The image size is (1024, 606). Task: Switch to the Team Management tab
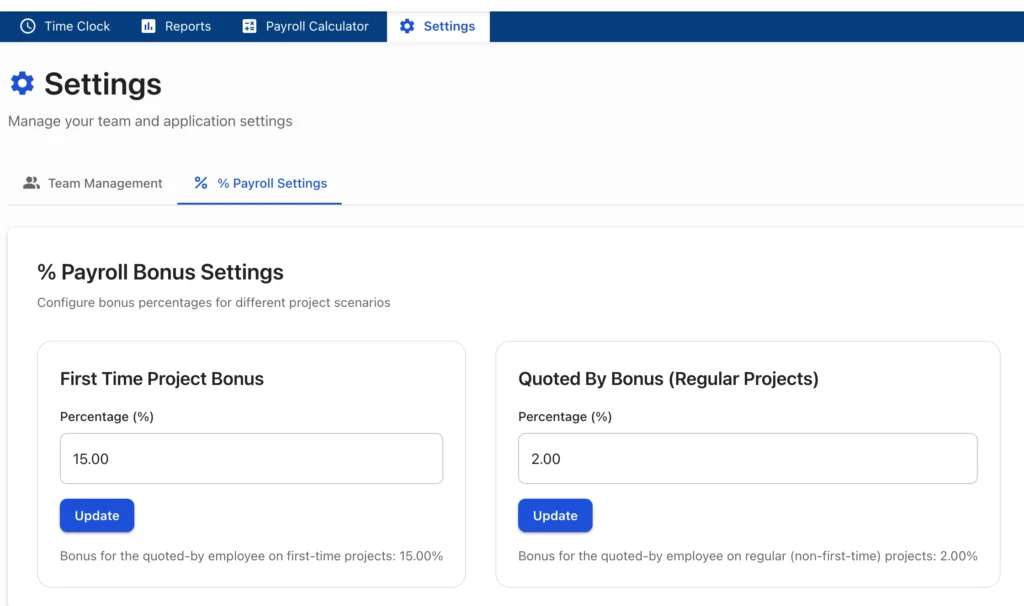pyautogui.click(x=90, y=183)
